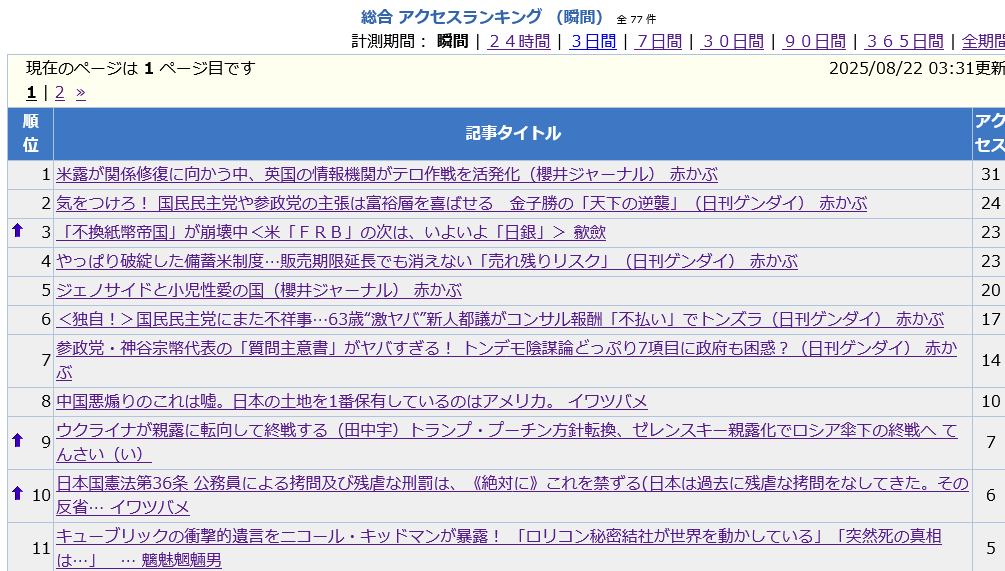Open article 「不換紙幣帝国」が崩壊中
The height and width of the screenshot is (571, 1005).
(331, 232)
